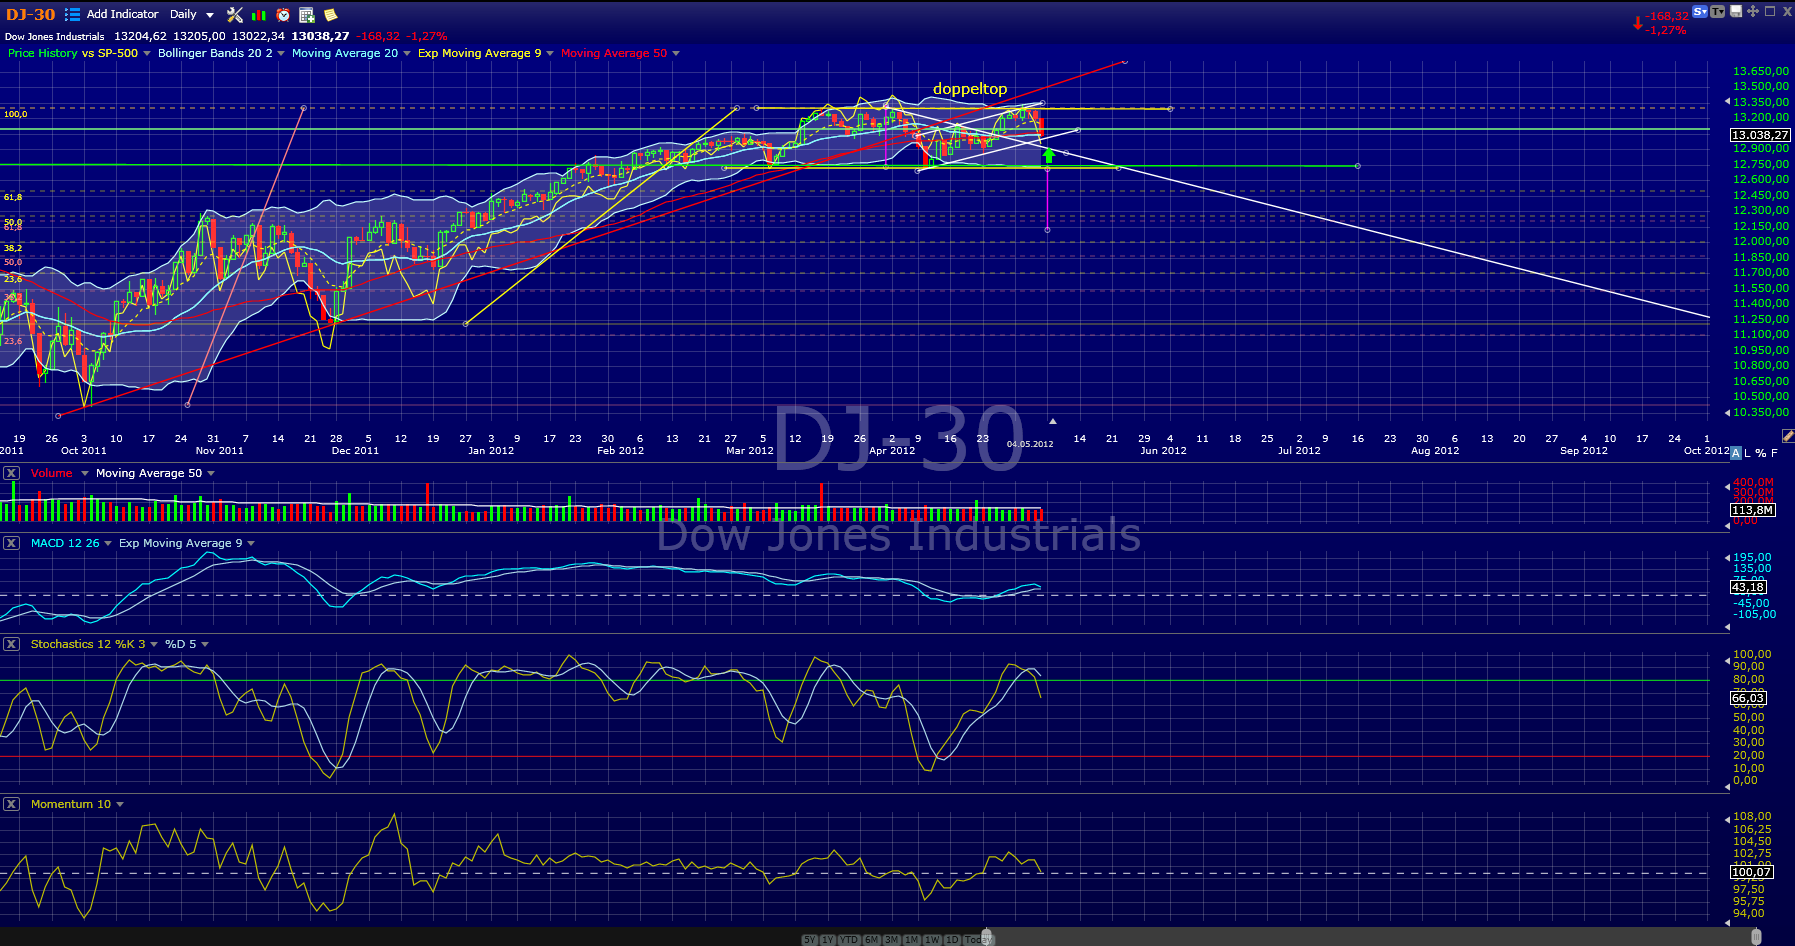Viewport: 1795px width, 946px height.
Task: Expand Bollinger Bands 20 2 dropdown
Action: (281, 53)
